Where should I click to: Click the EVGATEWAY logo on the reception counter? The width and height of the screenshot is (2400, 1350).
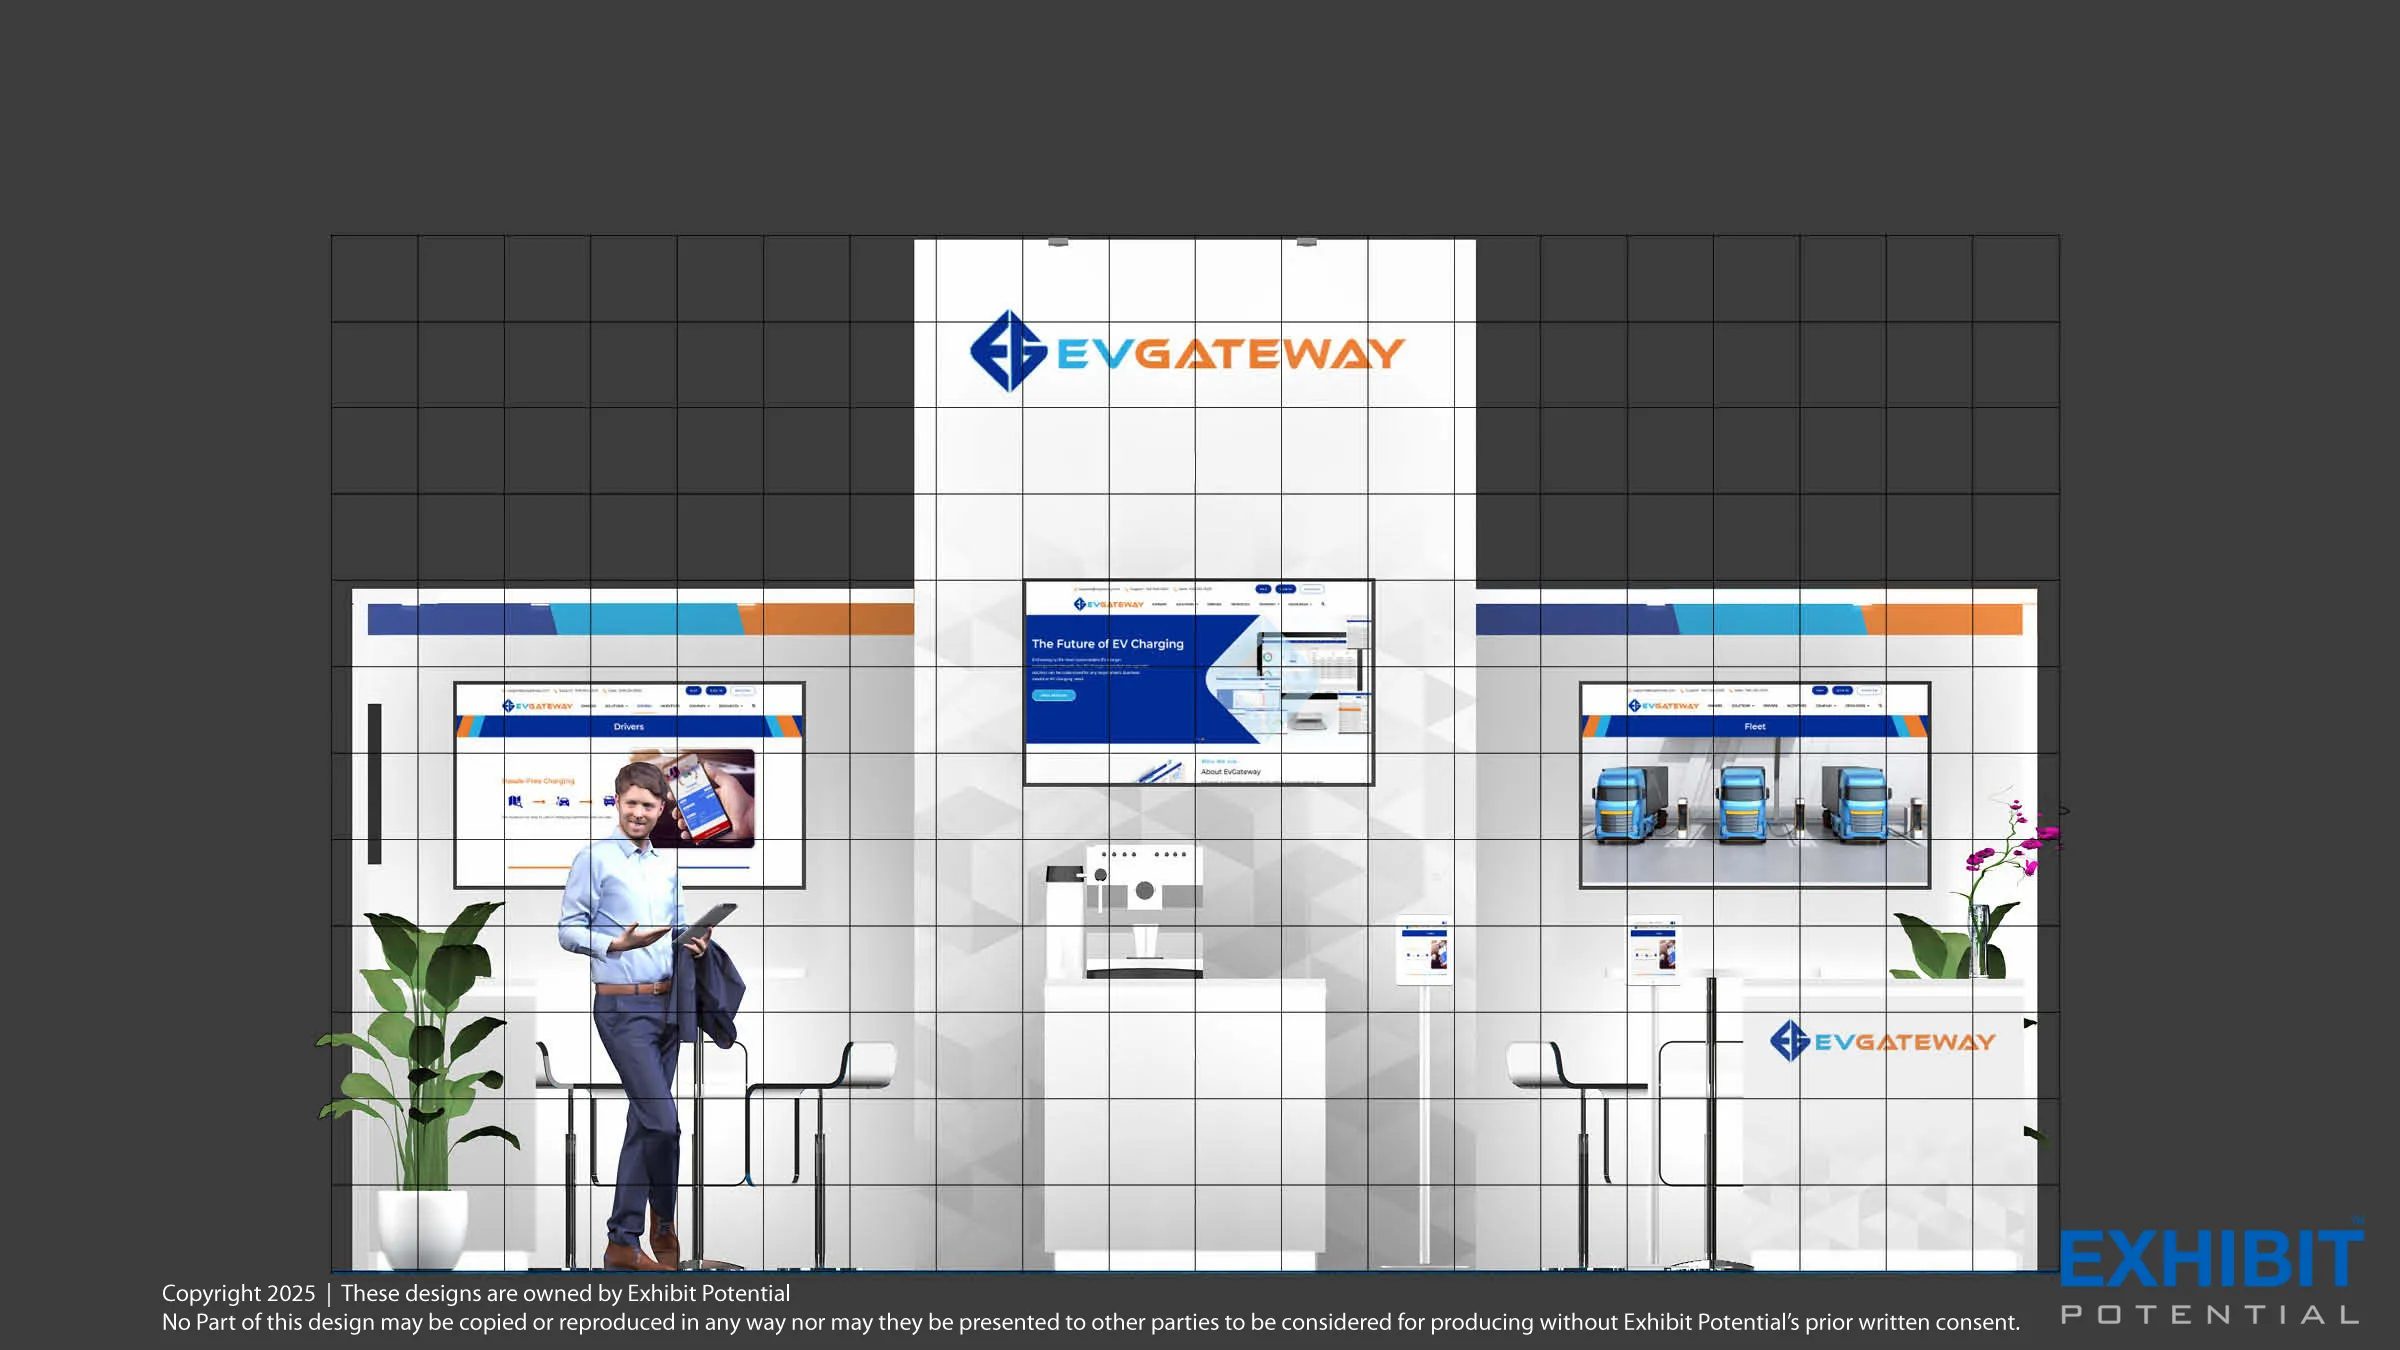(1883, 1041)
